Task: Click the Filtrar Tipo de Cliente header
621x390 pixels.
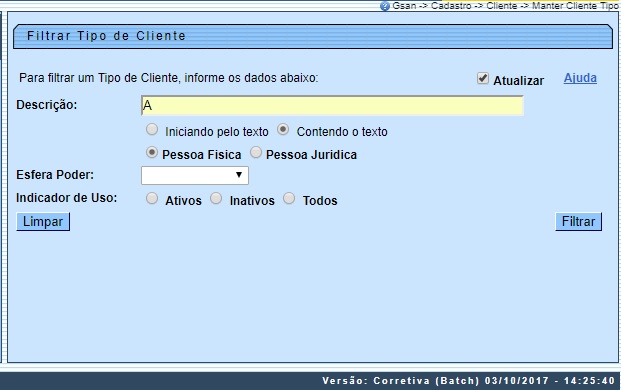Action: pyautogui.click(x=106, y=36)
